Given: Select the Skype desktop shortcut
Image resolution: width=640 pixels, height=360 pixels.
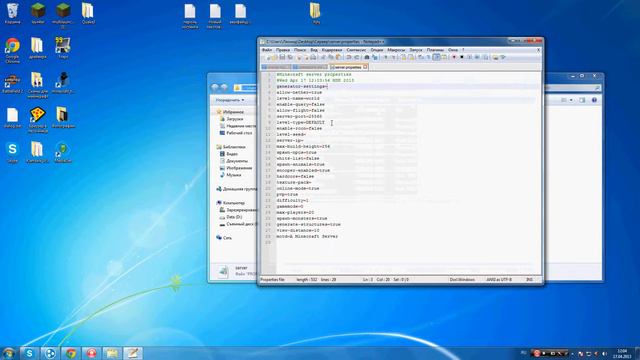Looking at the screenshot, I should [x=12, y=152].
